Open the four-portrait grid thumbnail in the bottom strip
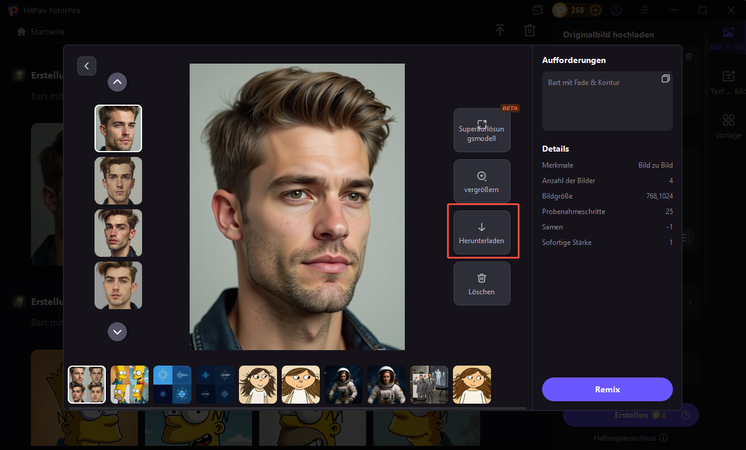This screenshot has height=450, width=746. (87, 384)
